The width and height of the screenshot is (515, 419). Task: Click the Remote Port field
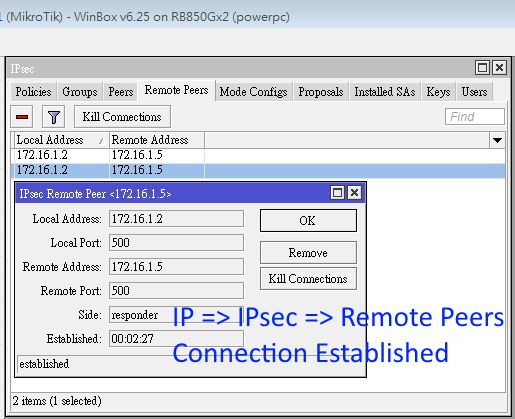[176, 291]
